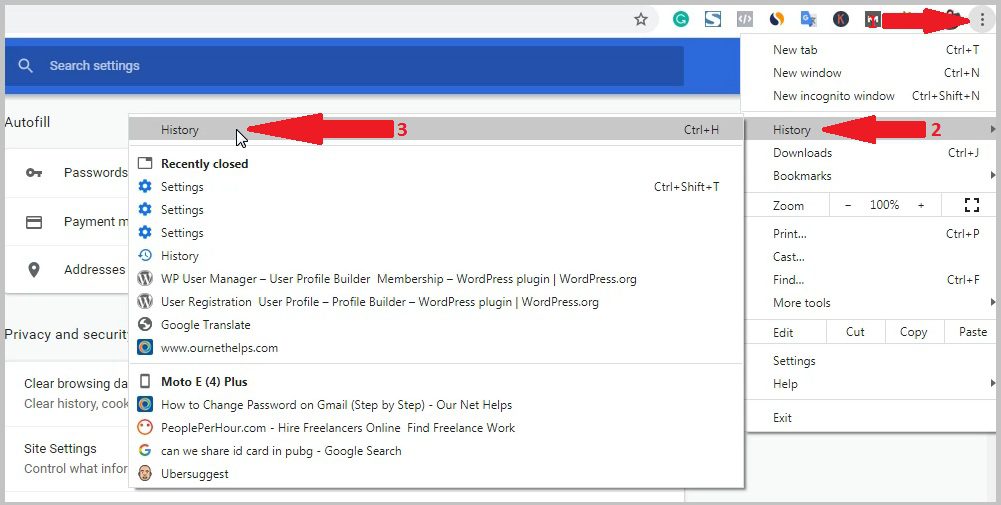Viewport: 1001px width, 505px height.
Task: Click the search magnifier icon in settings
Action: pyautogui.click(x=26, y=65)
